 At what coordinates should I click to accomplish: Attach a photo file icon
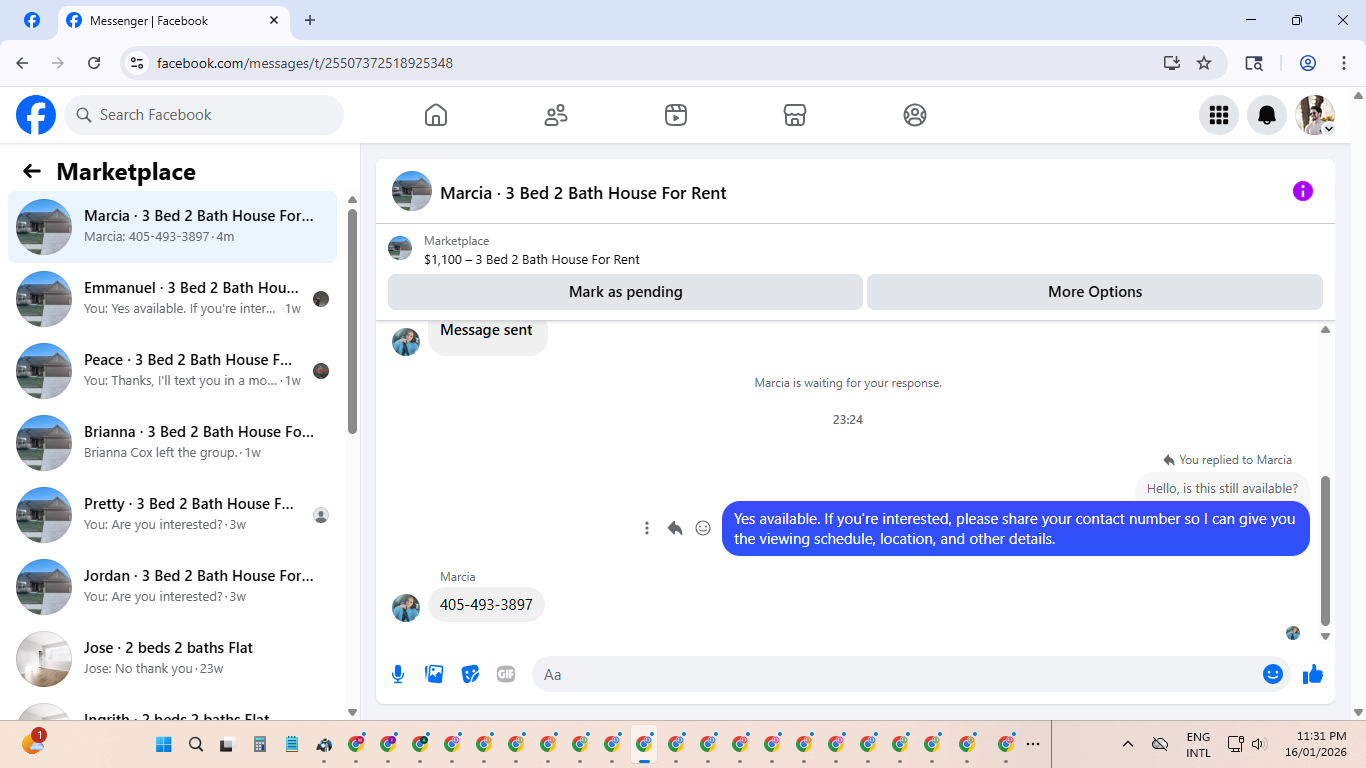coord(434,674)
